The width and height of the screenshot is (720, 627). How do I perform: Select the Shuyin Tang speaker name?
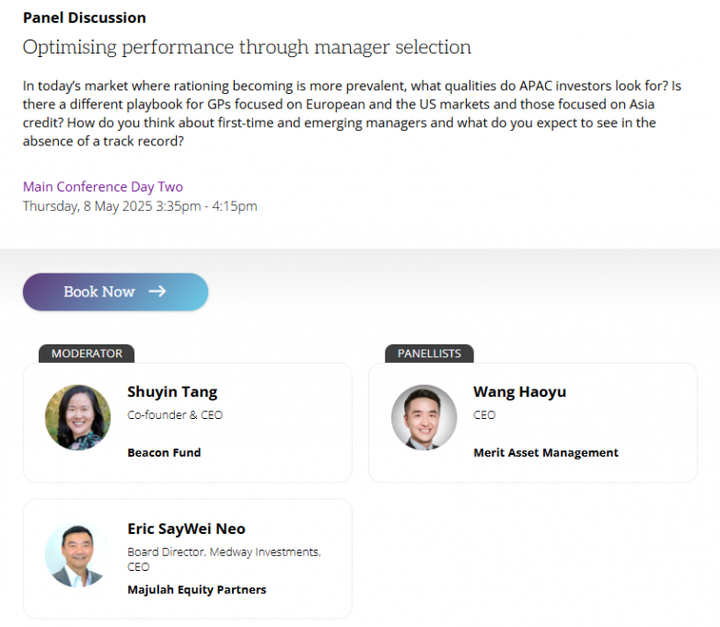click(172, 392)
